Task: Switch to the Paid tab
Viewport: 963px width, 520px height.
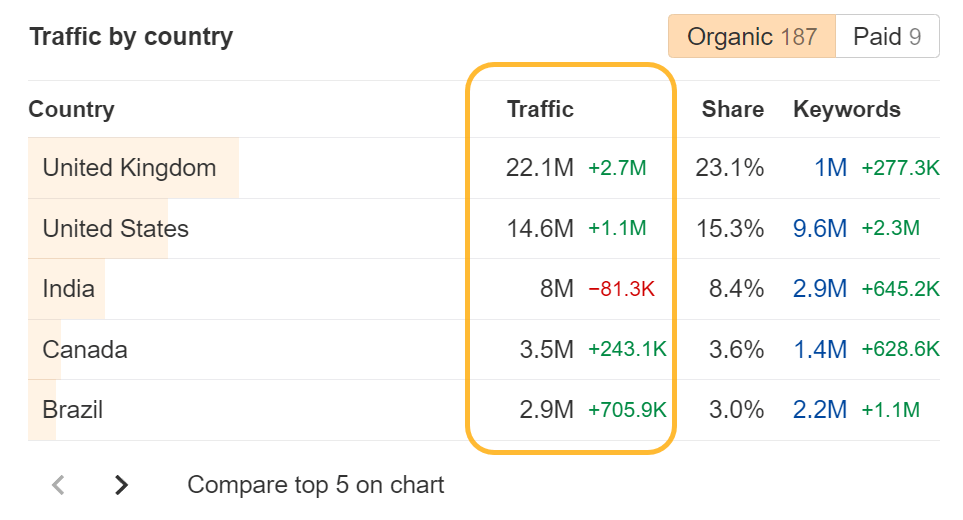Action: (x=886, y=37)
